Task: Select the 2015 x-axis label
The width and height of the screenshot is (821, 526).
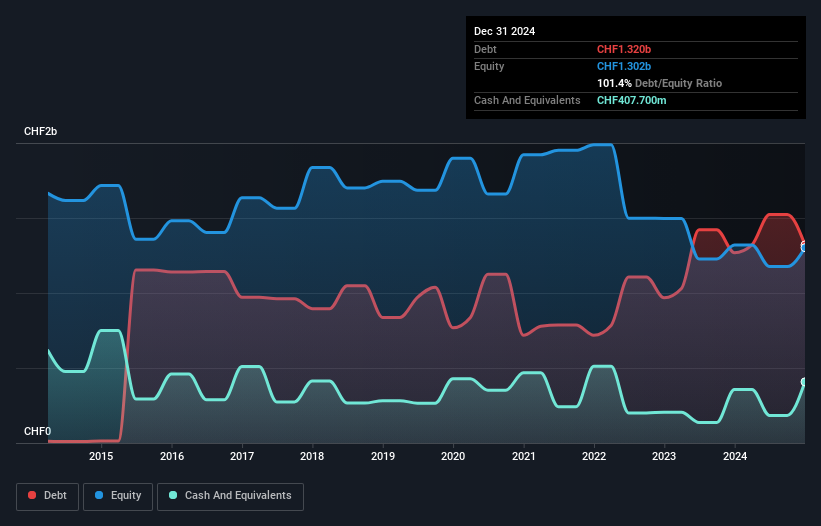Action: click(x=101, y=456)
